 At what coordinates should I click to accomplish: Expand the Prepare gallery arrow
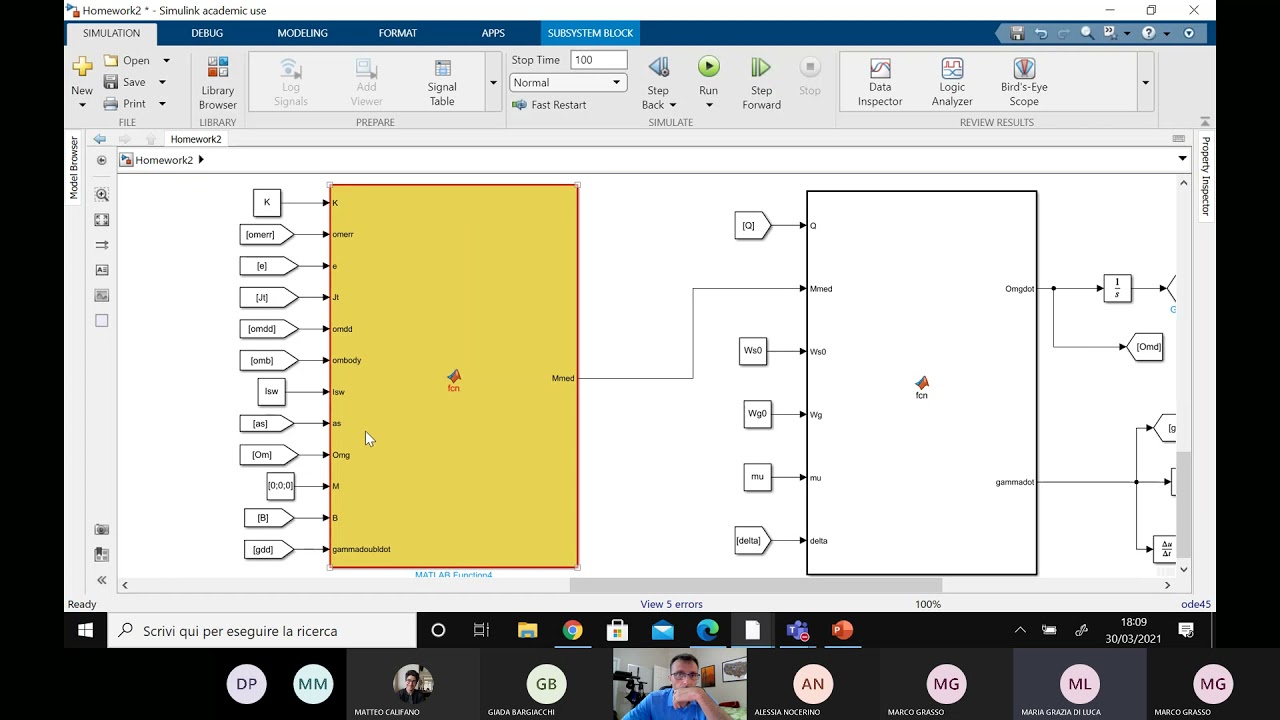pyautogui.click(x=493, y=83)
